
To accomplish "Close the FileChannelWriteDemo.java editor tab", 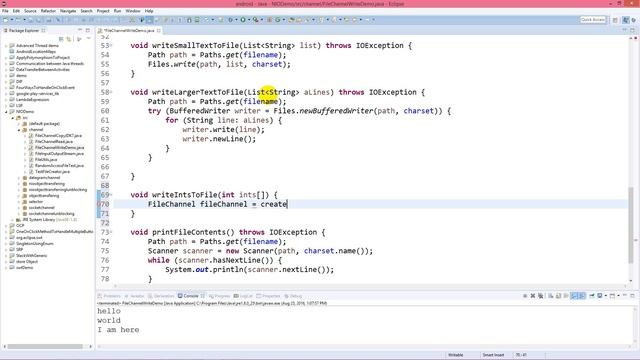I will click(159, 31).
